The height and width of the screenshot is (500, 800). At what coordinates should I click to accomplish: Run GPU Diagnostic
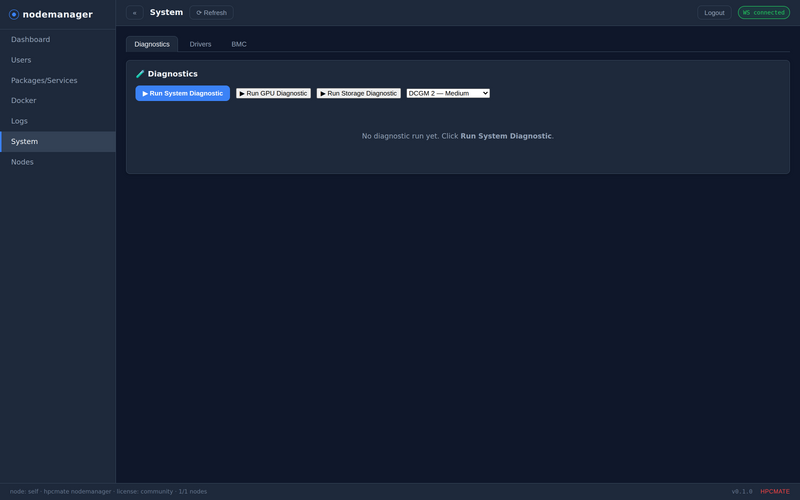click(x=273, y=93)
